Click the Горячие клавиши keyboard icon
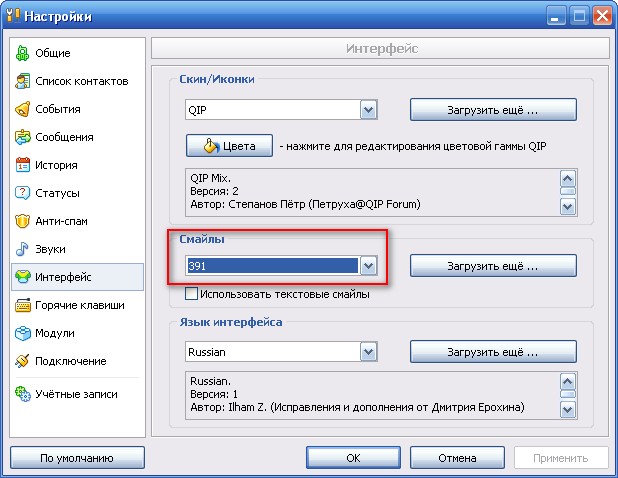 tap(22, 305)
